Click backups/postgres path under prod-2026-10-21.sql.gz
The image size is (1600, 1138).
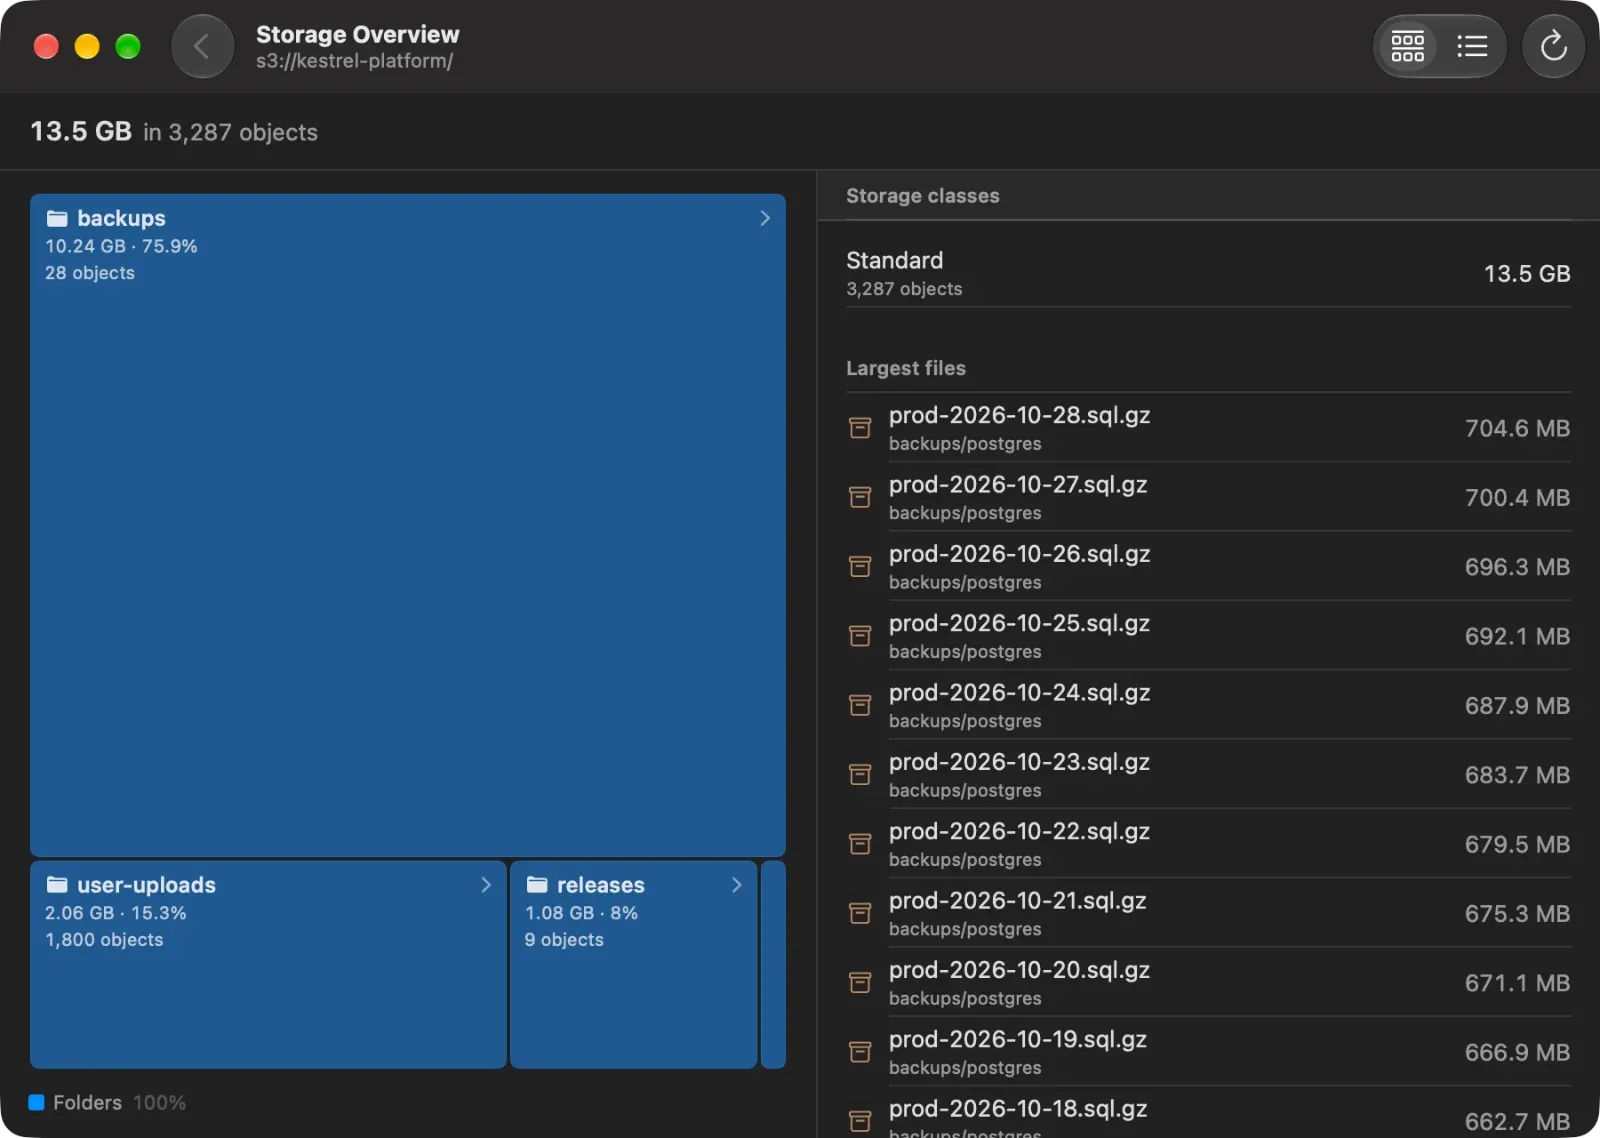pyautogui.click(x=965, y=929)
